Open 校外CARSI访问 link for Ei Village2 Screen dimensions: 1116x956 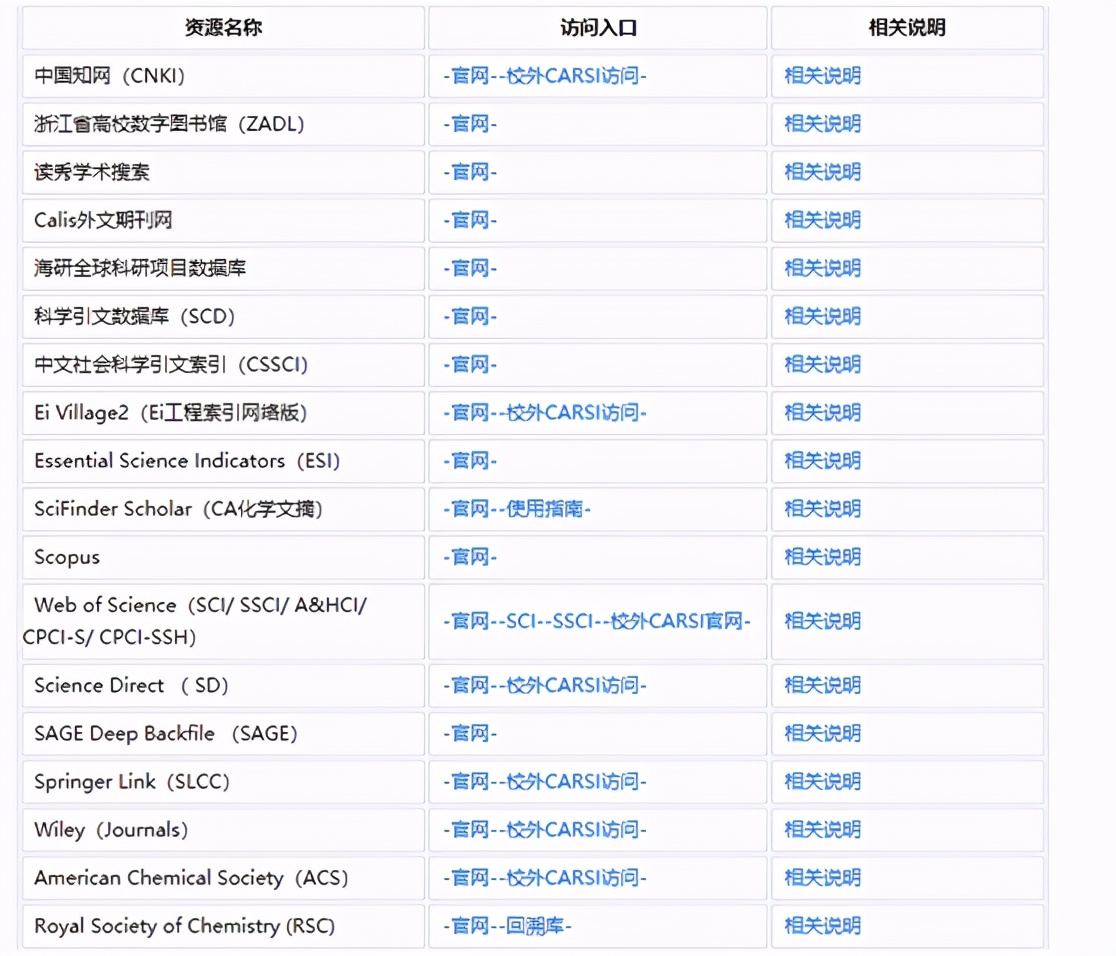[573, 413]
